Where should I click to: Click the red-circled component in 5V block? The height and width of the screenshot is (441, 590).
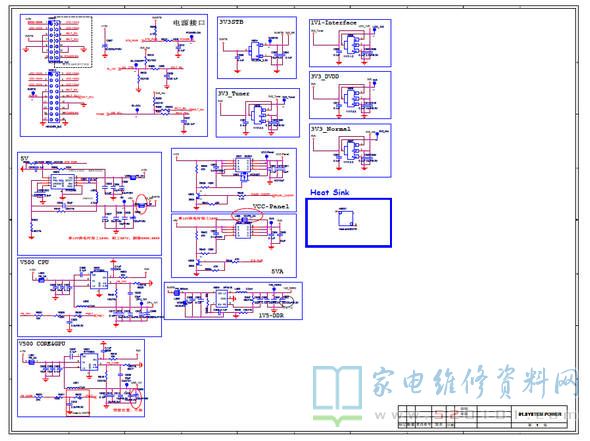point(141,204)
